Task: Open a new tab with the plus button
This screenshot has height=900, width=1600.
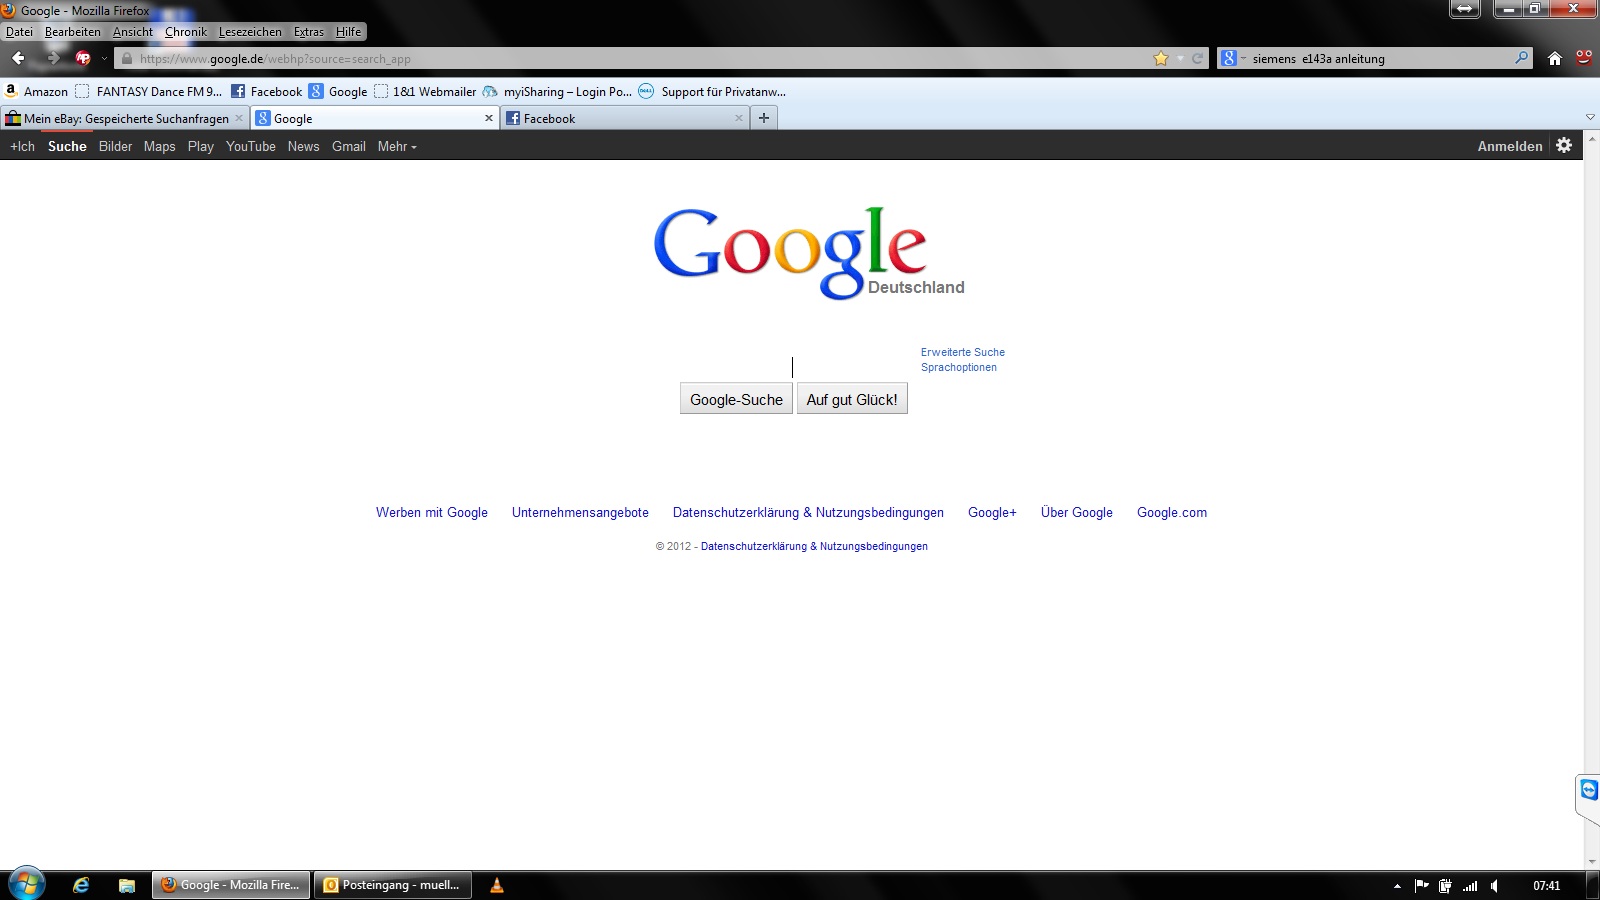Action: coord(764,118)
